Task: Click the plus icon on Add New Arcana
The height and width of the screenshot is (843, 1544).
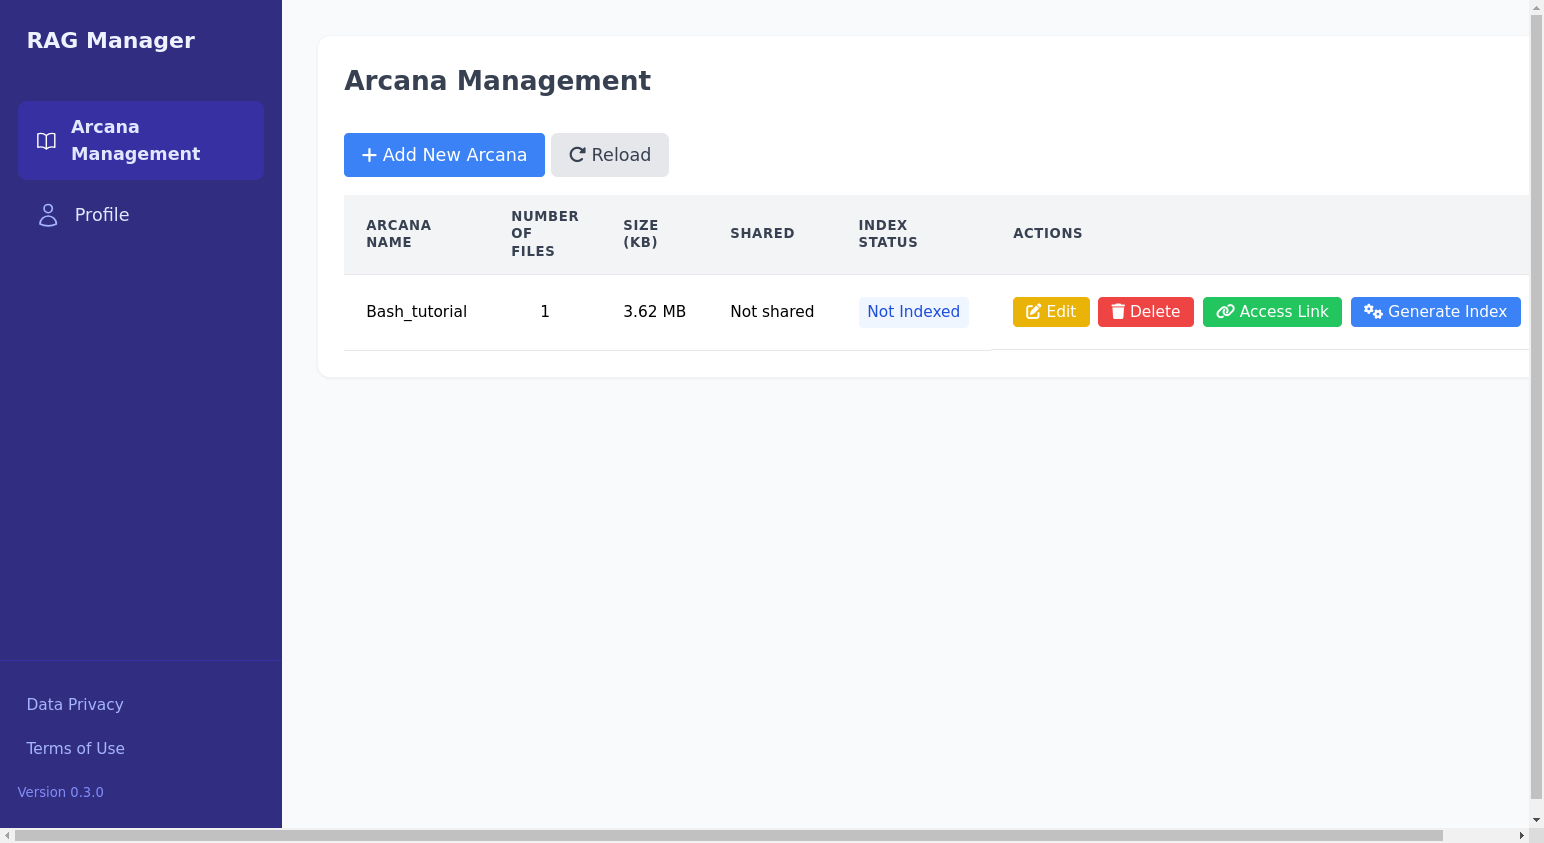Action: point(369,155)
